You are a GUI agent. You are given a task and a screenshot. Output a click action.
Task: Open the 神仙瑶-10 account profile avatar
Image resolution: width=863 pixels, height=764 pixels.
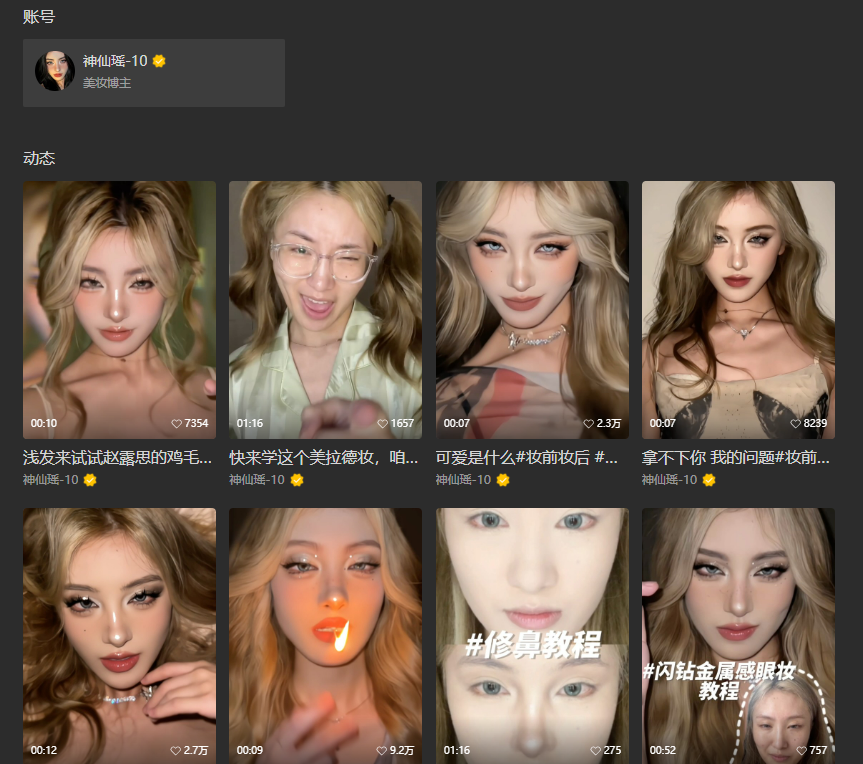point(55,72)
